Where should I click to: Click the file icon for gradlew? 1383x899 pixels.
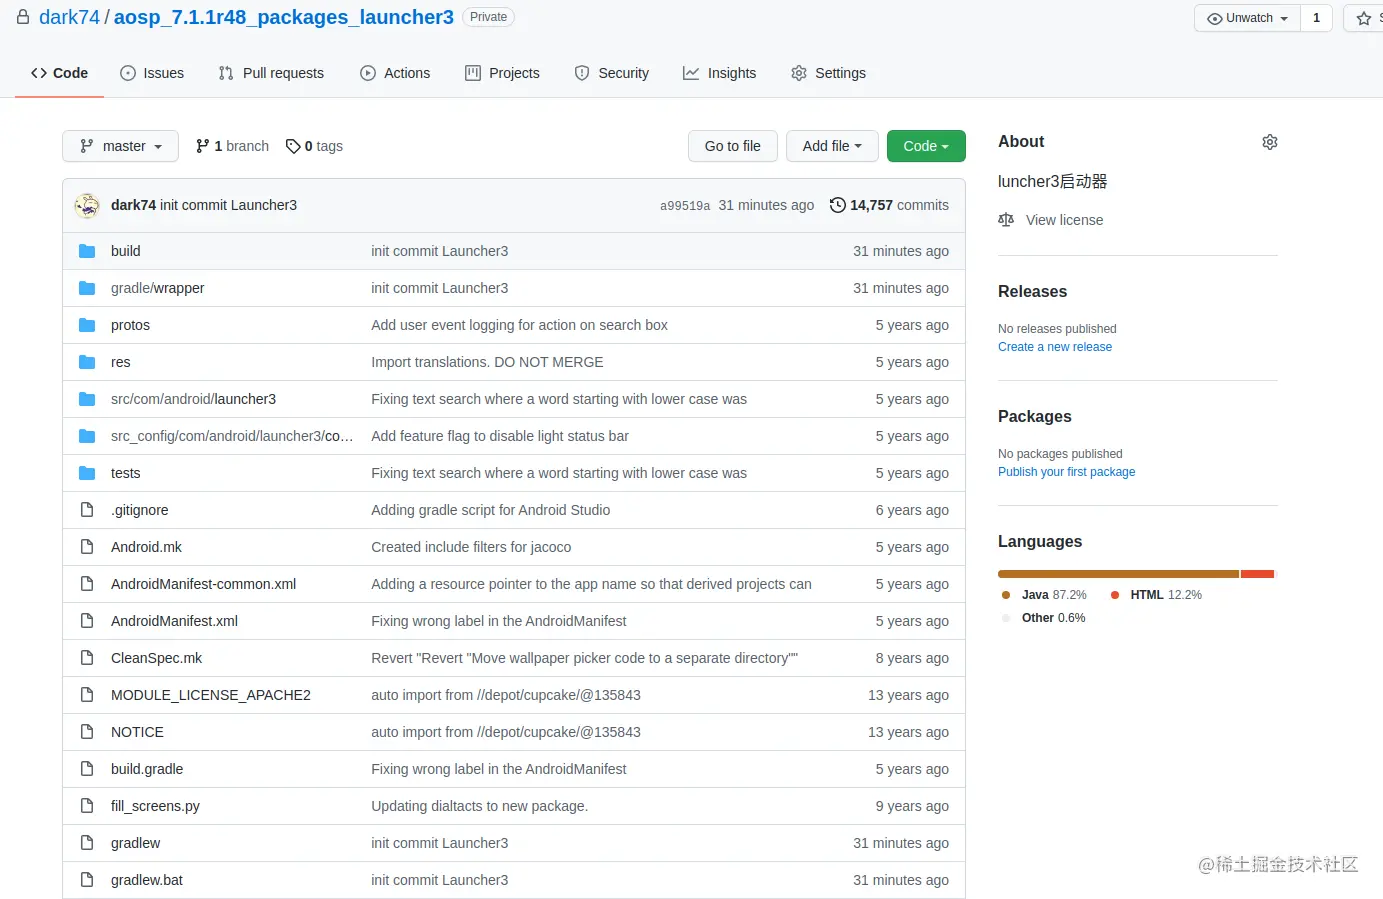[x=87, y=843]
